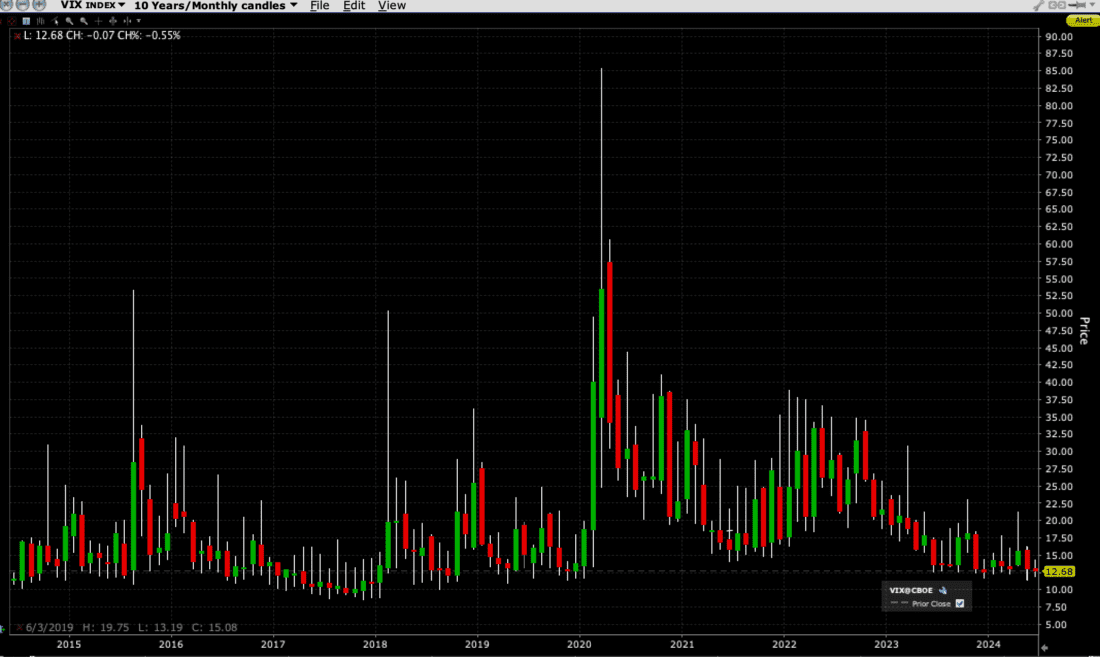Open the VIX INDEX symbol dropdown

92,5
